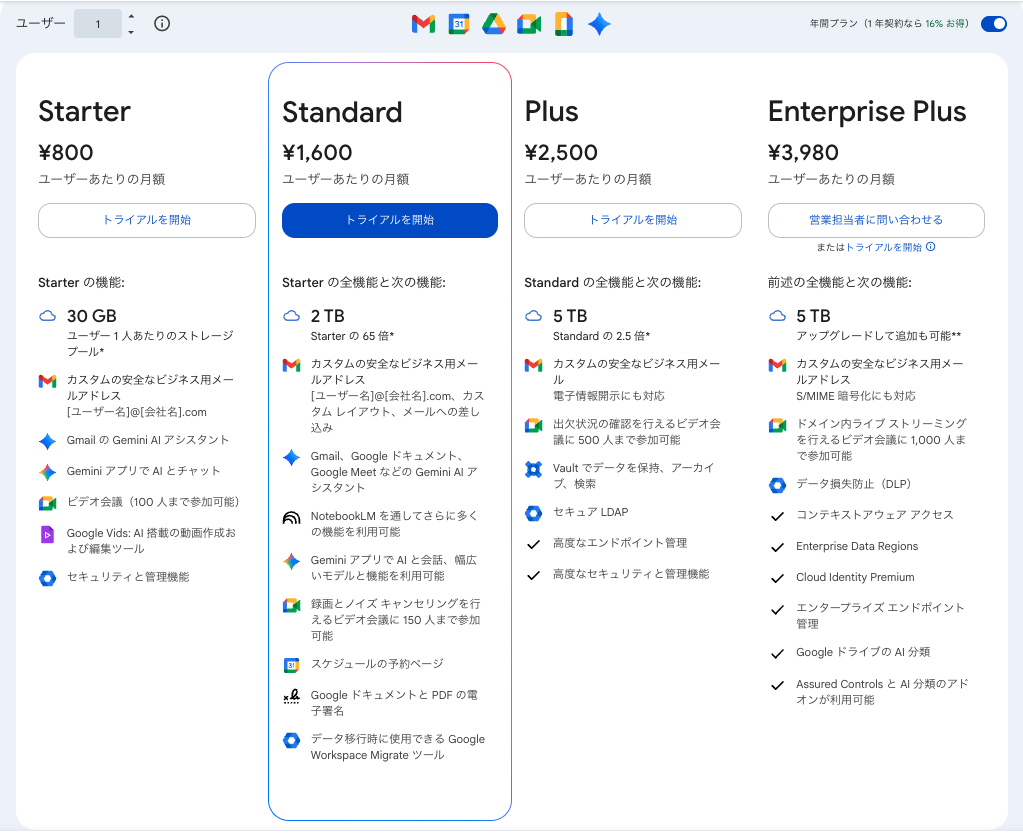Click security icon beside セキュリティと管理機能
Viewport: 1023px width, 833px height.
pyautogui.click(x=48, y=578)
